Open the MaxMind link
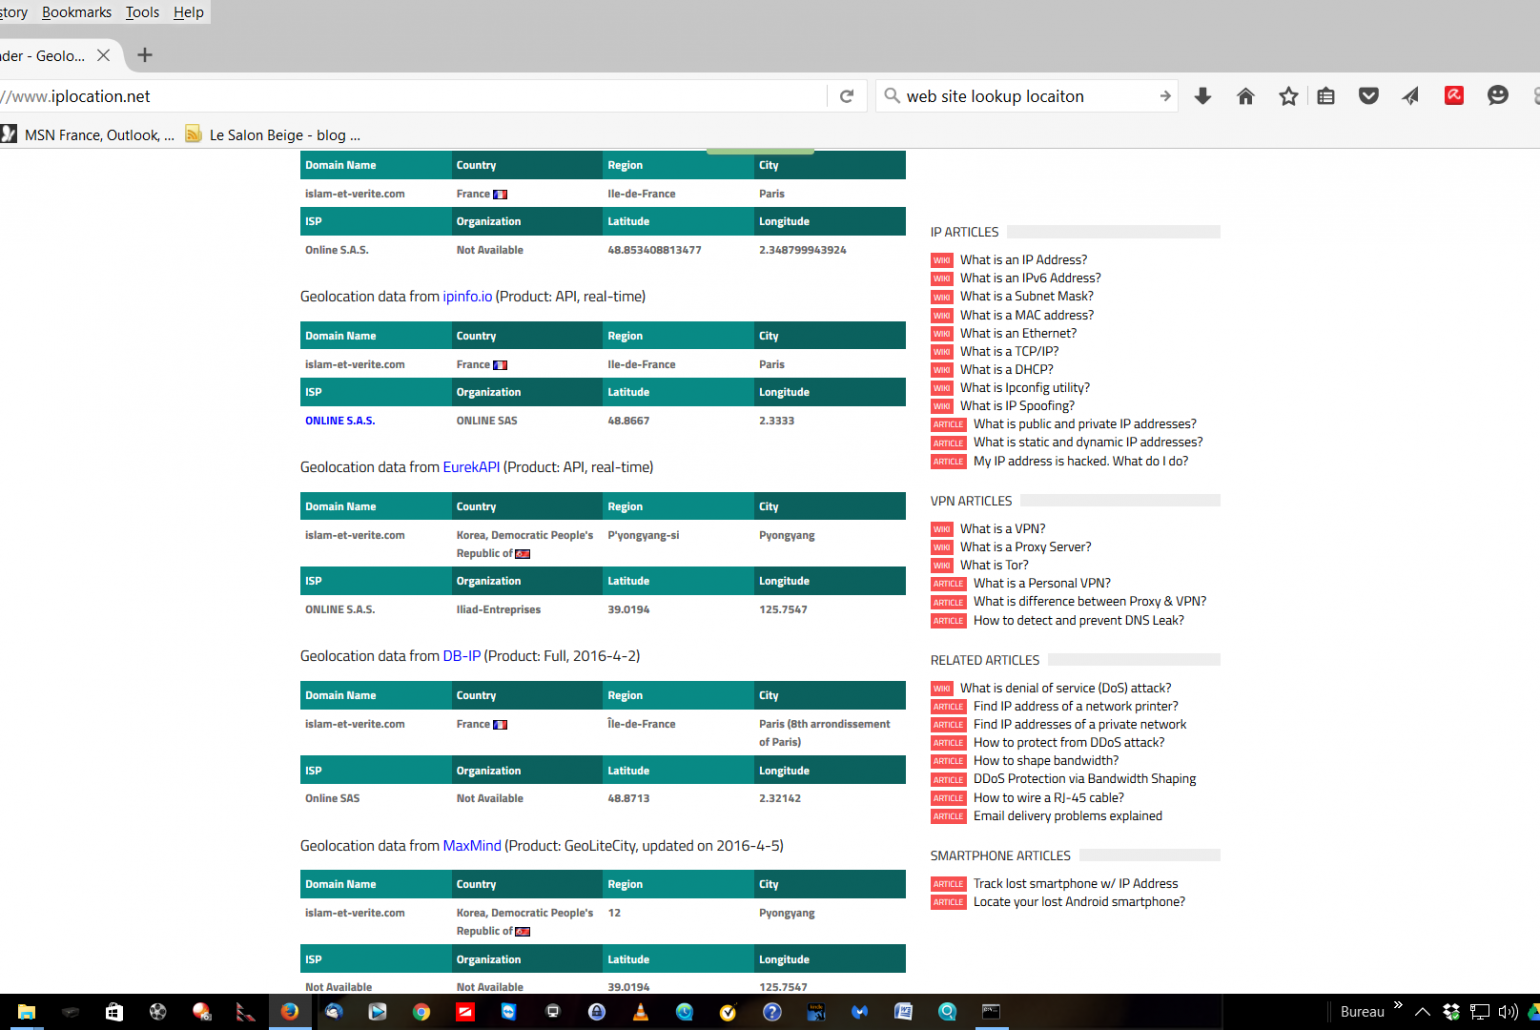Screen dimensions: 1540x1030 [x=472, y=846]
